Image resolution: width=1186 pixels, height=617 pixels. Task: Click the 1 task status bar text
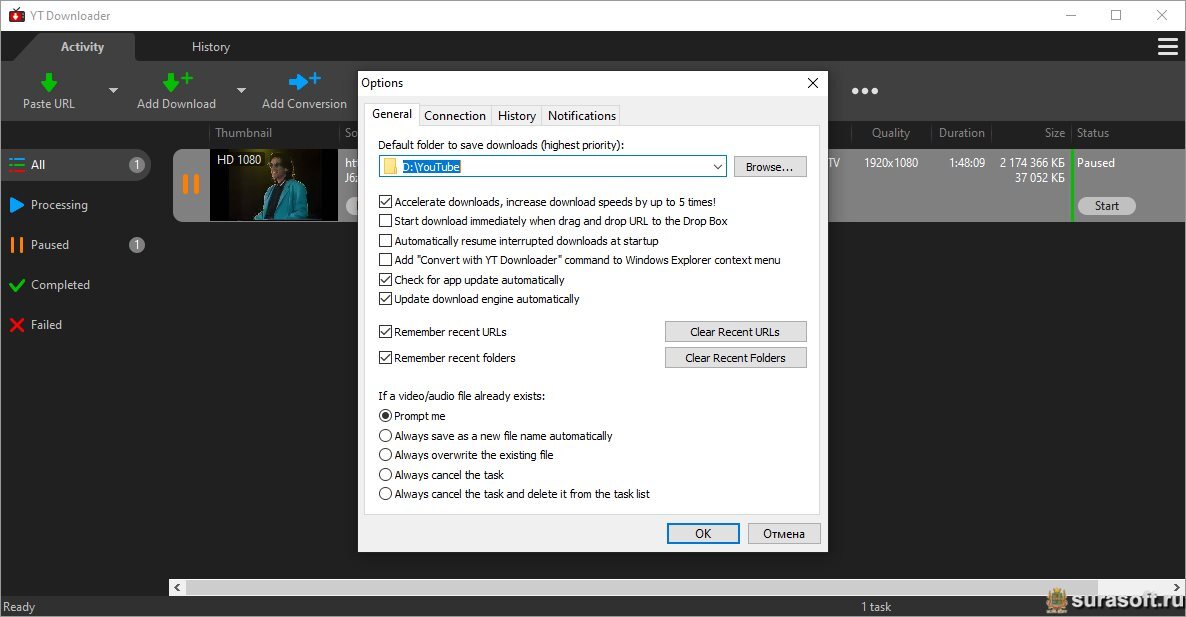pos(876,606)
